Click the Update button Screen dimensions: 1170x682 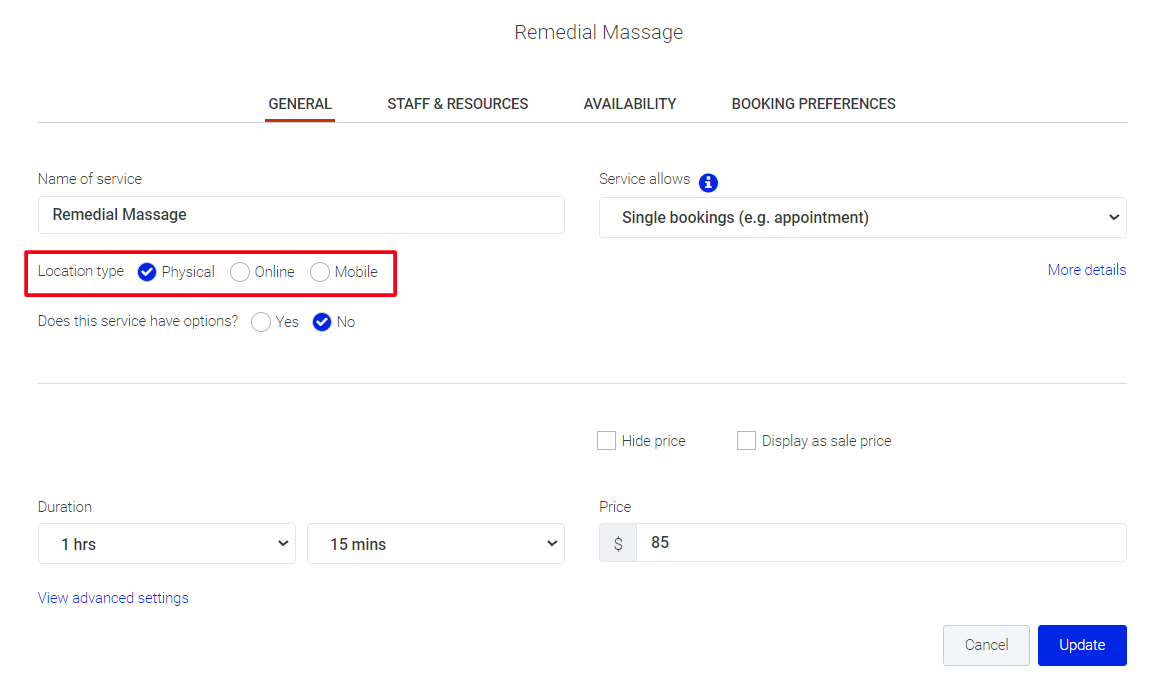click(x=1082, y=645)
